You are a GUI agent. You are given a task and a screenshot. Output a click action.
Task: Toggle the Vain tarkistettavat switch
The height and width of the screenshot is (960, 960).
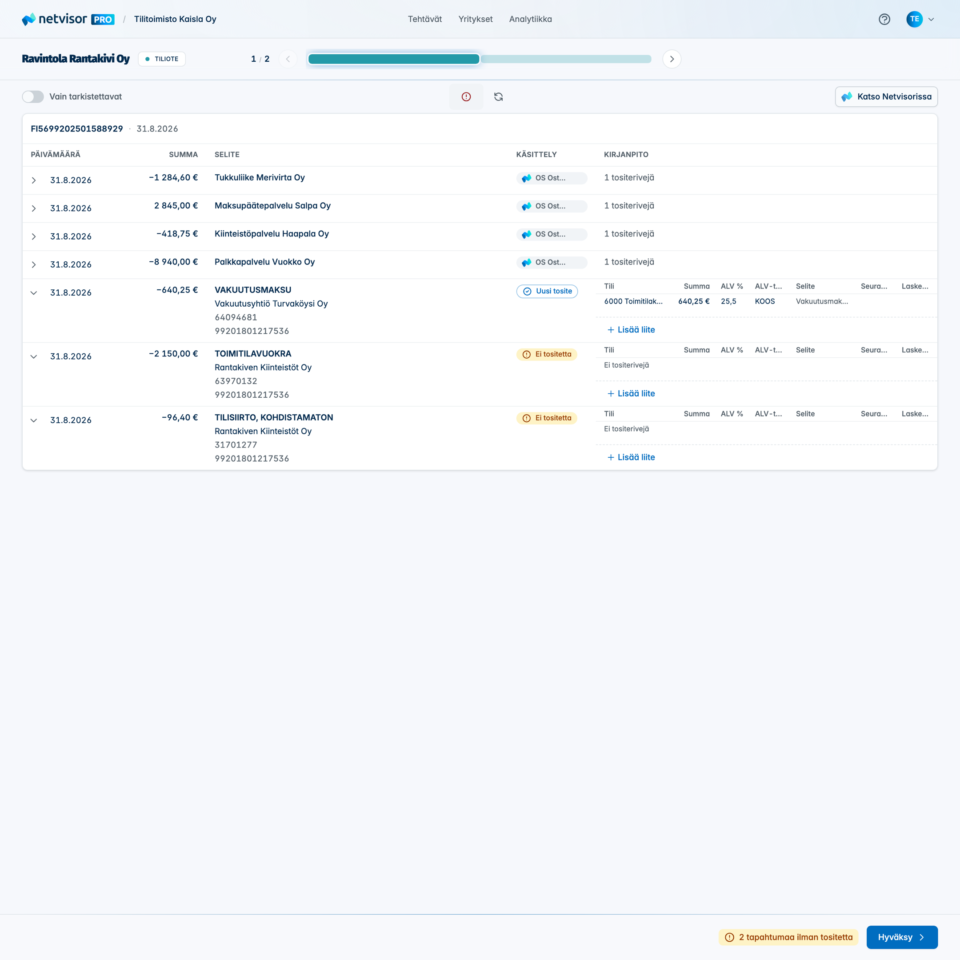(33, 97)
